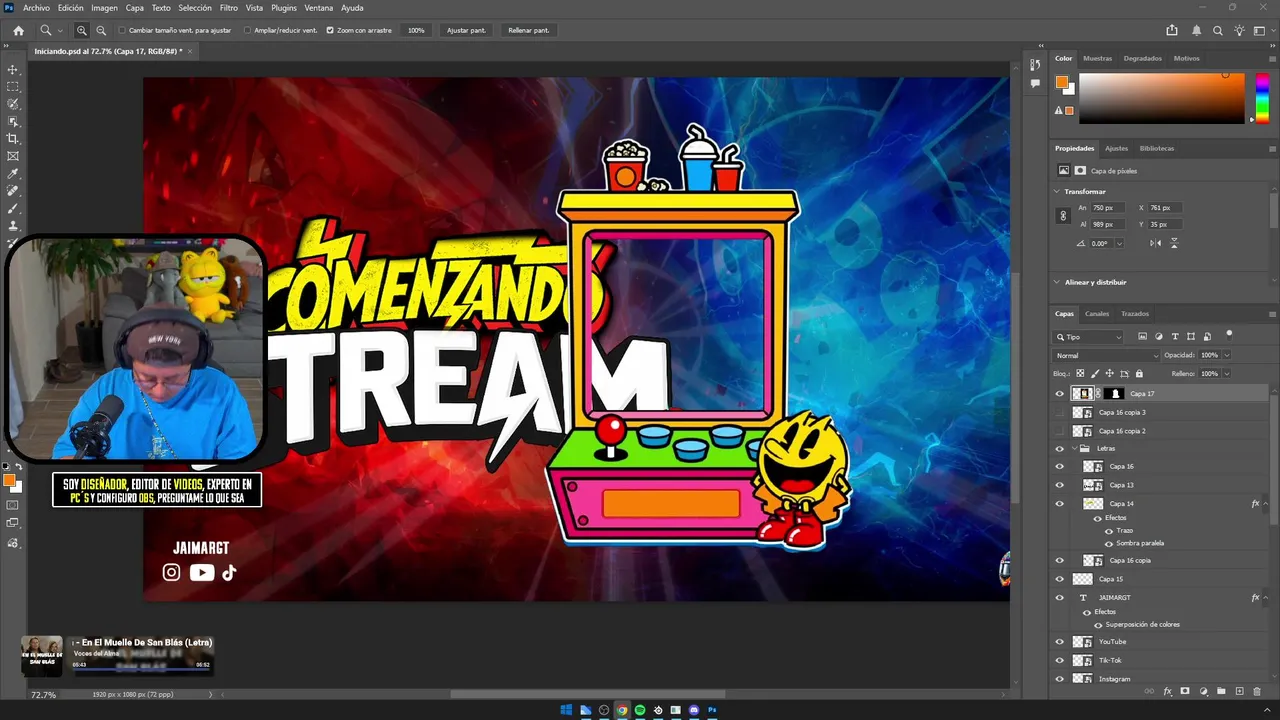Viewport: 1280px width, 720px height.
Task: Select the Crop tool
Action: click(13, 139)
